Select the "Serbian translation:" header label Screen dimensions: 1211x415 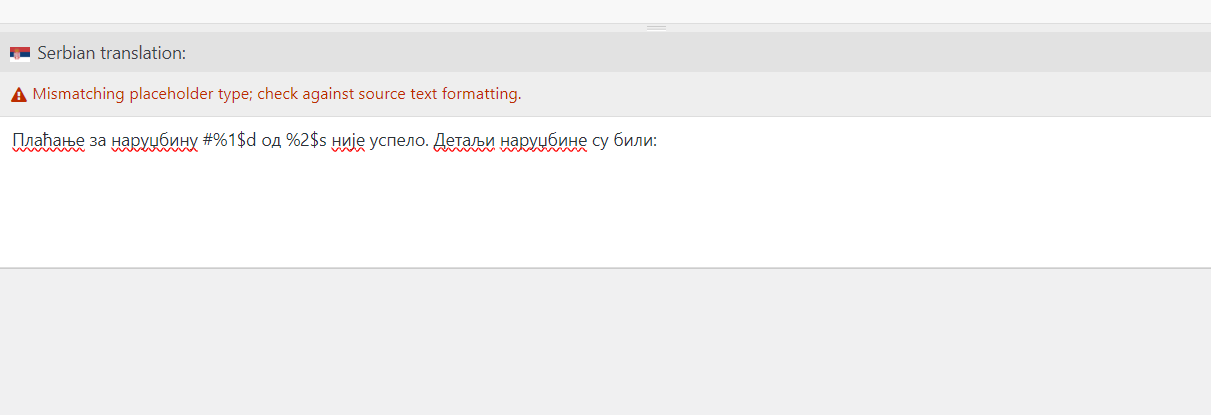[x=112, y=53]
